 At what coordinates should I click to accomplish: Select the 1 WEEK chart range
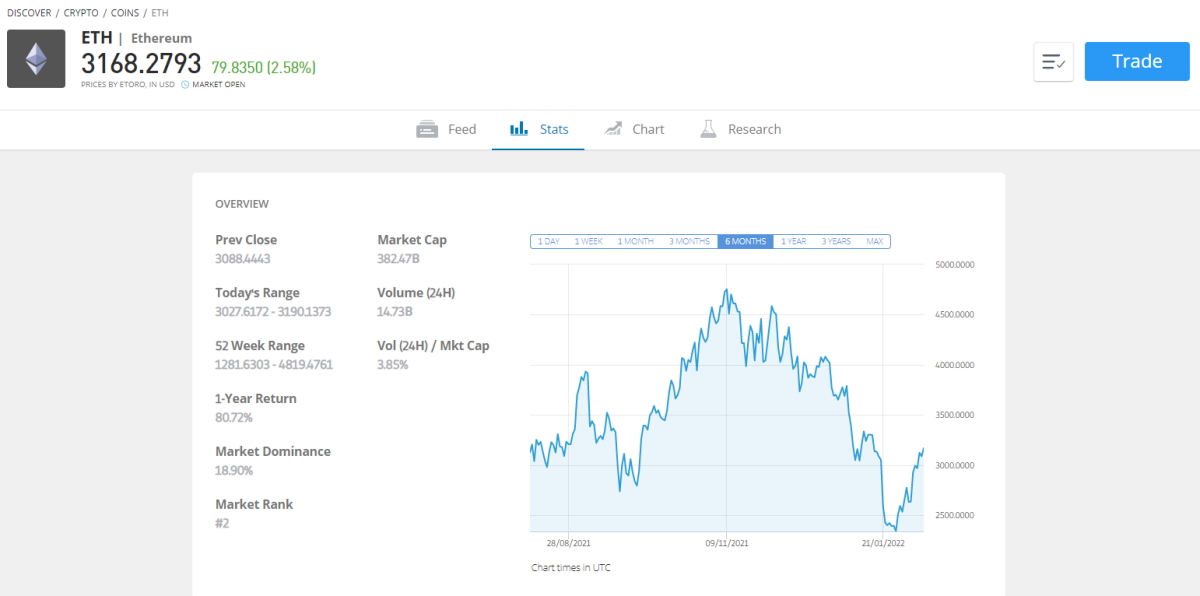pyautogui.click(x=588, y=241)
